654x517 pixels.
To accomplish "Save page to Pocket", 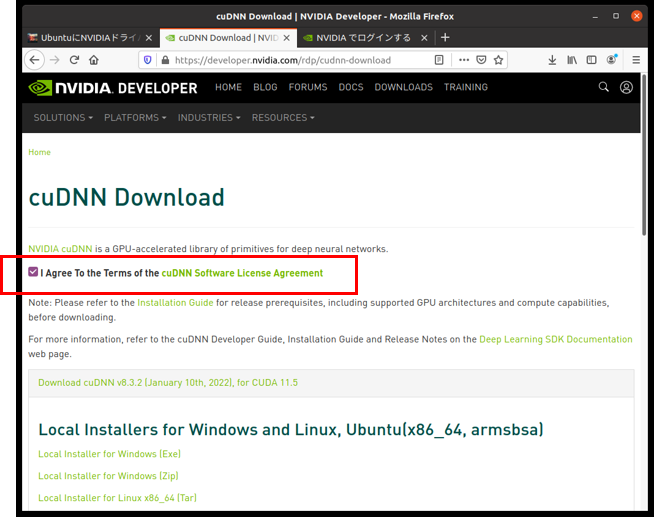I will coord(481,60).
